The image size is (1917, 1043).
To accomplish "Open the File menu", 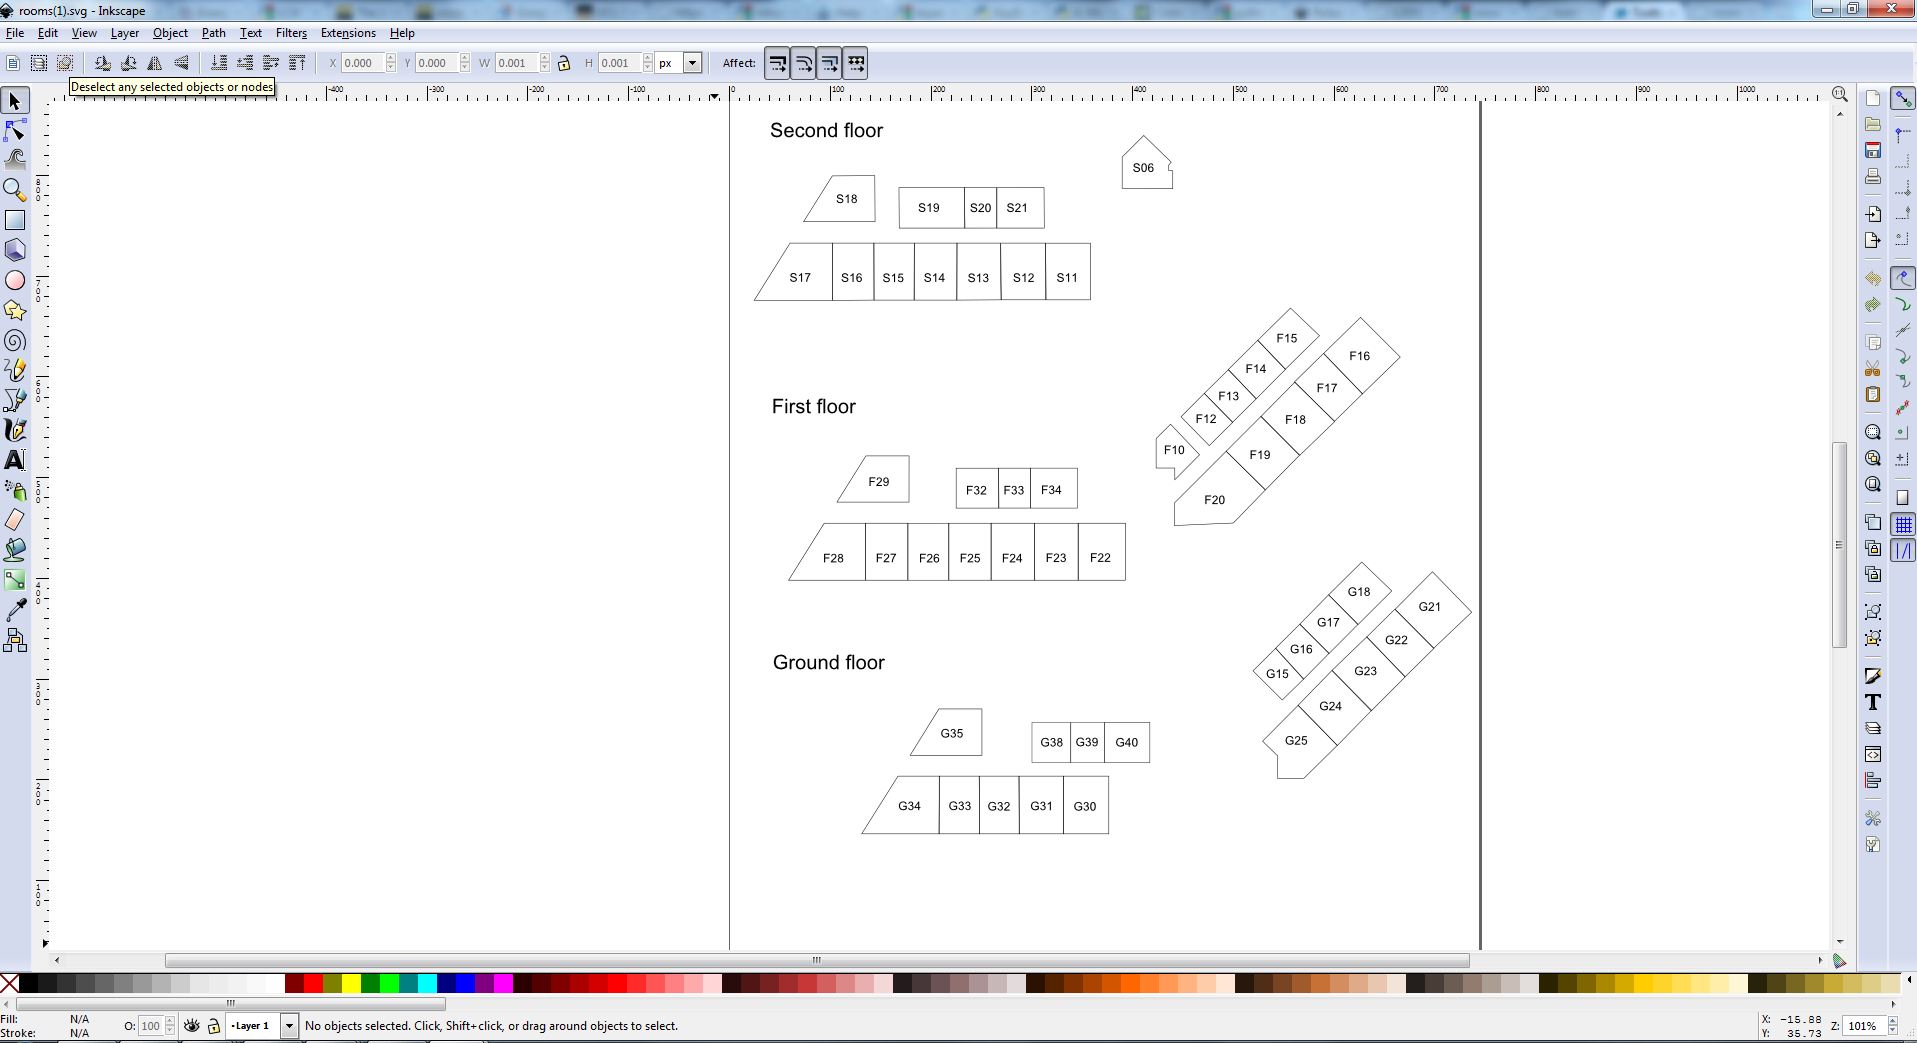I will coord(15,33).
